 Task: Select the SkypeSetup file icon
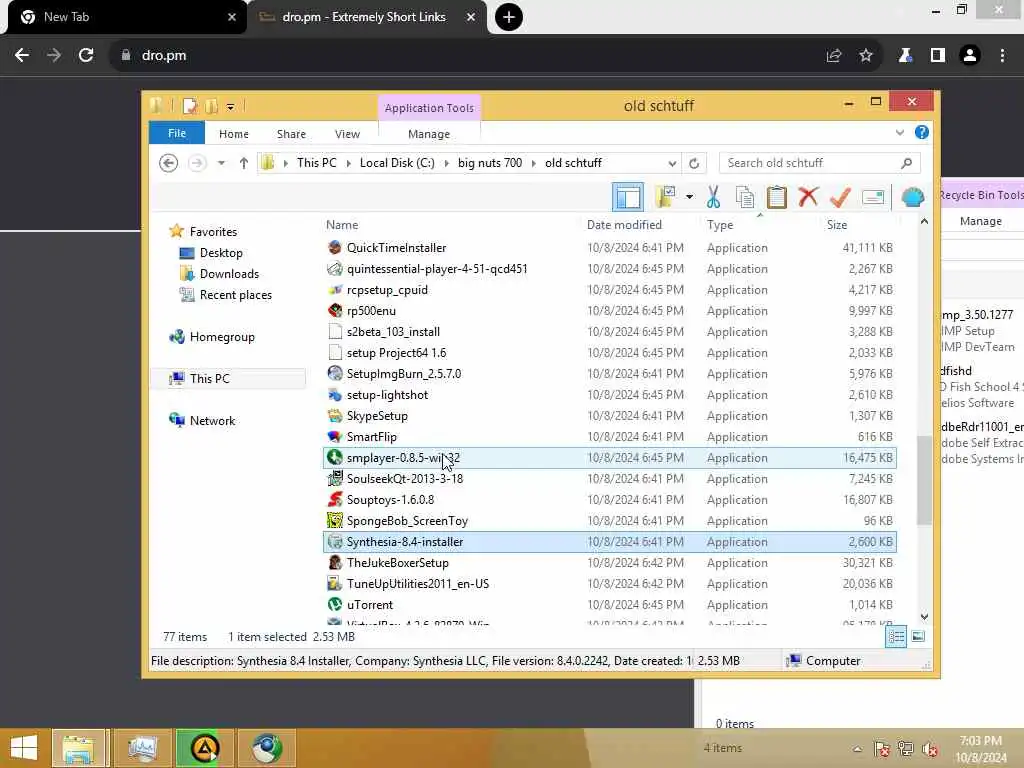click(335, 416)
